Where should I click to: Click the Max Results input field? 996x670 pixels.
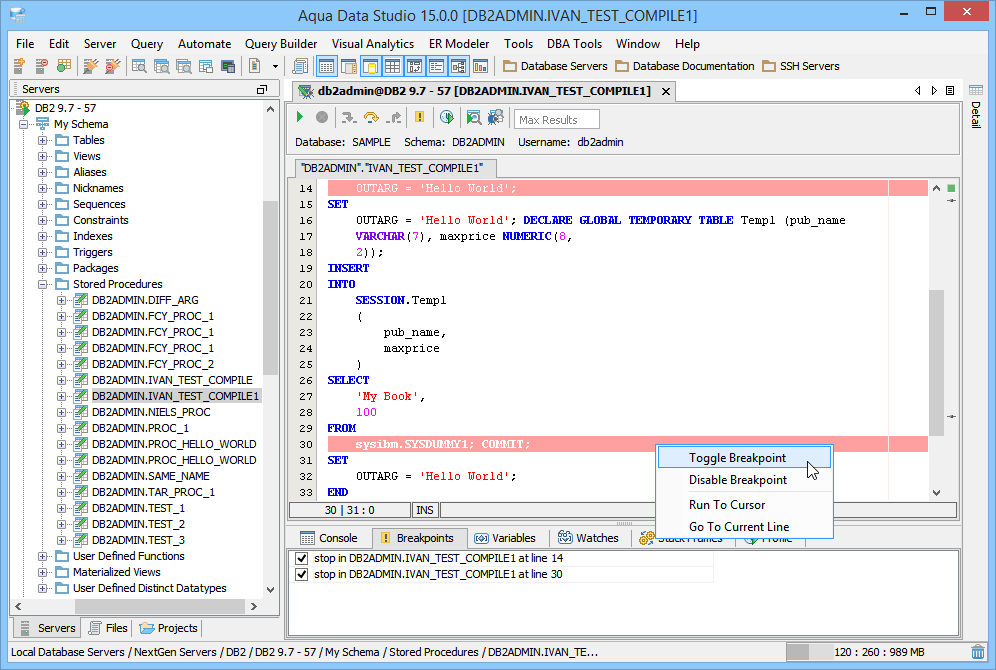557,120
